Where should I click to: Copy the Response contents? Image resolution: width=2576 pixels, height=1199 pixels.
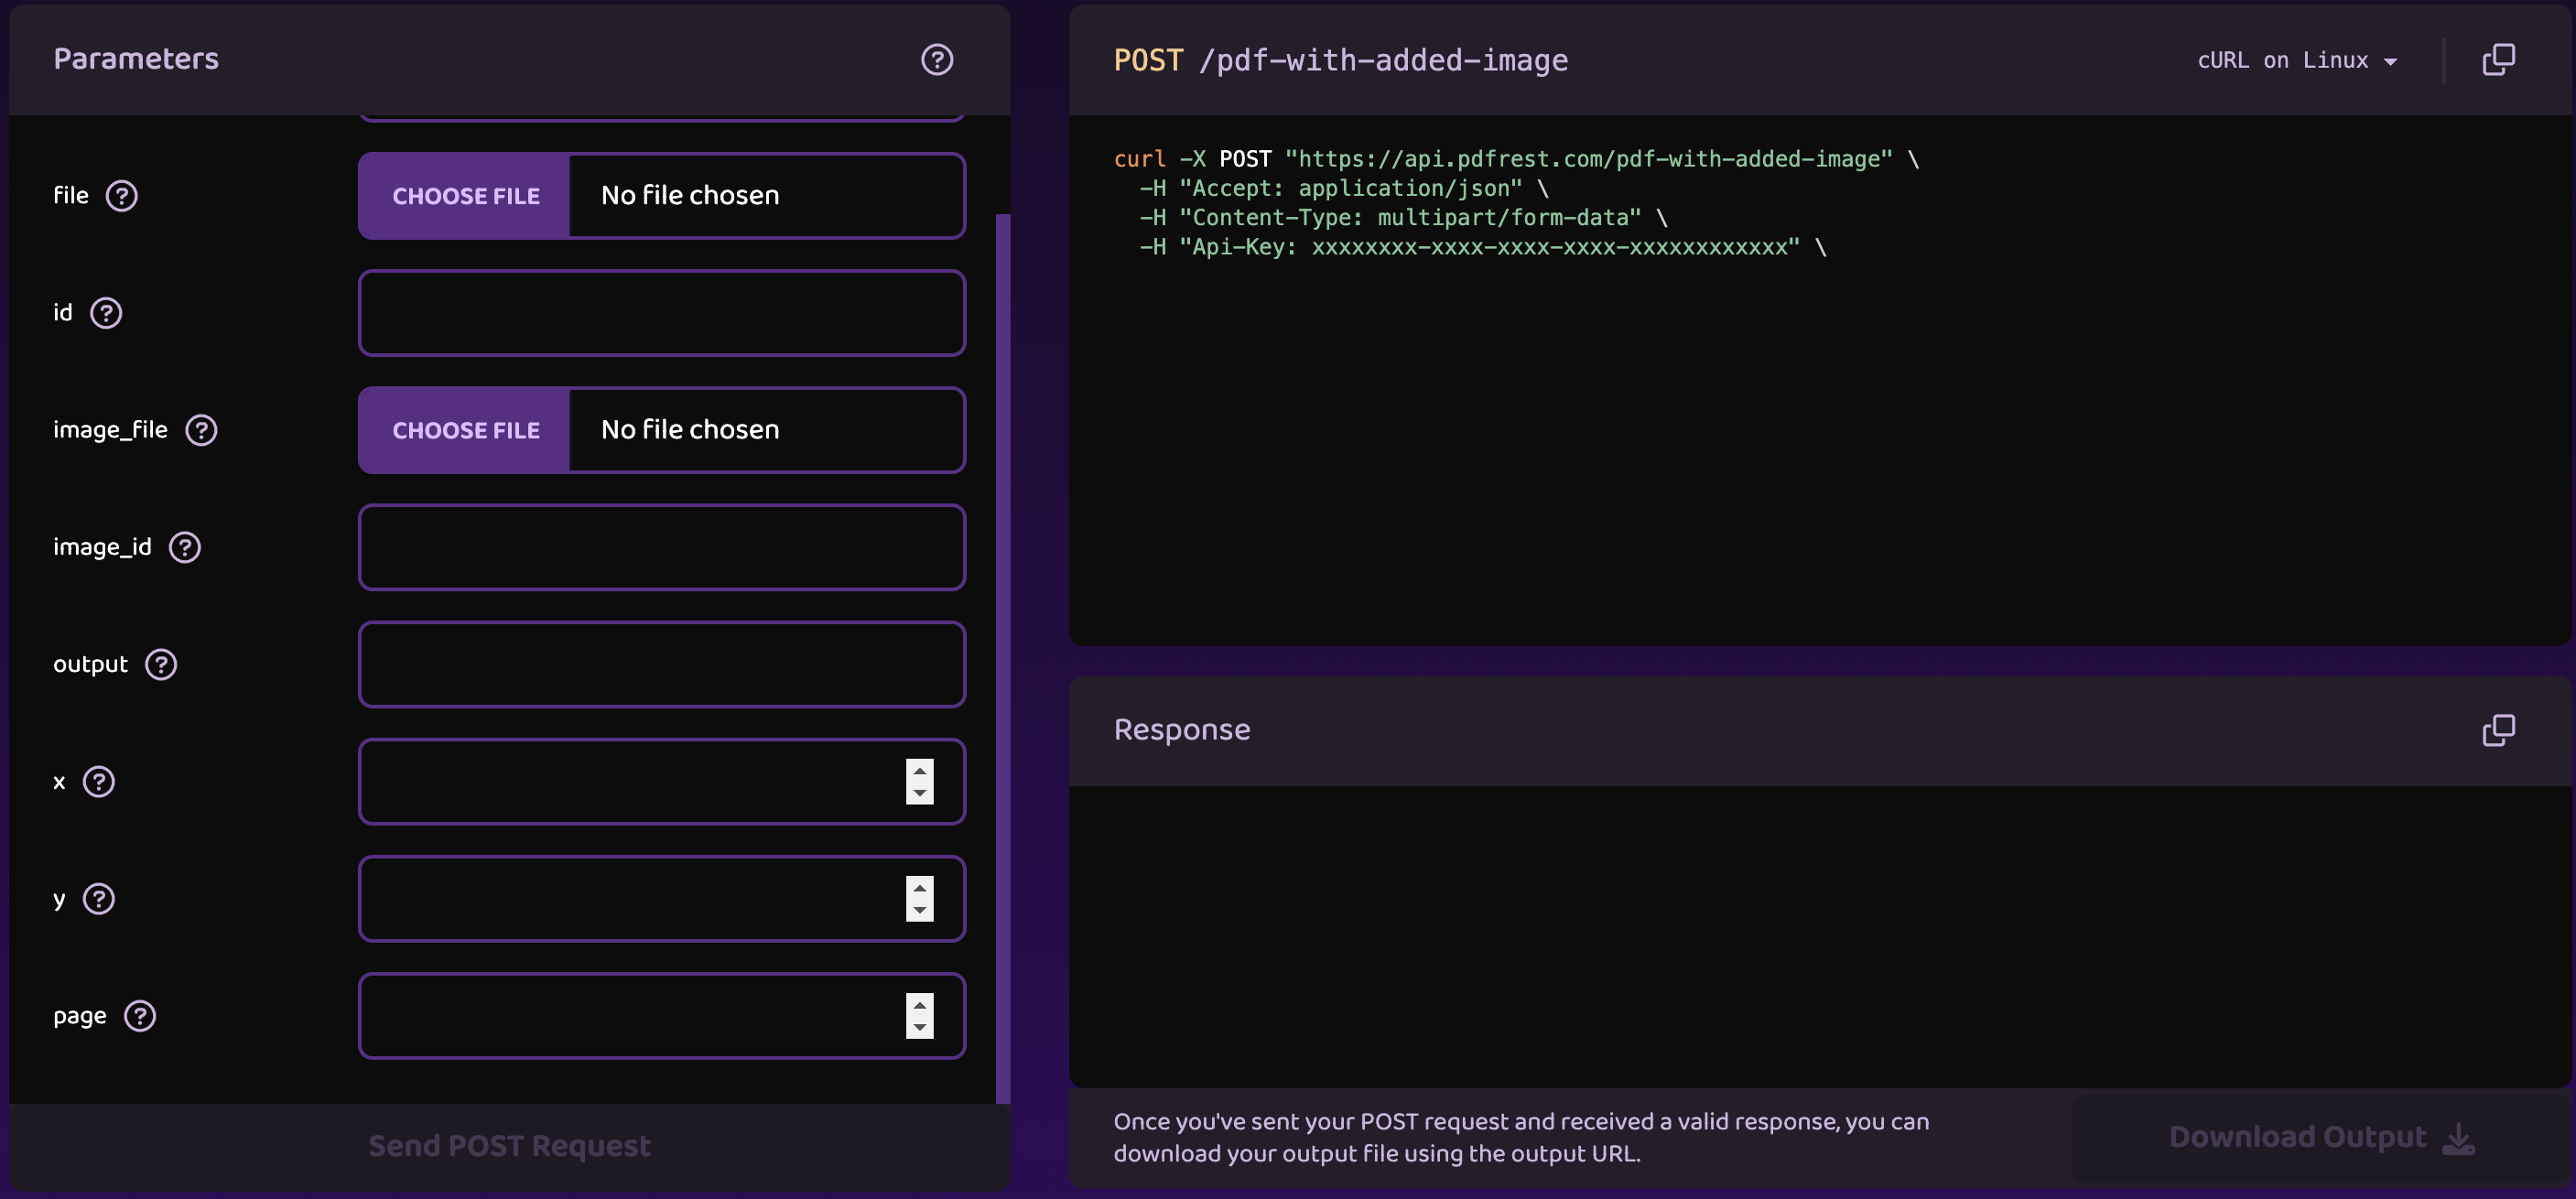coord(2500,731)
